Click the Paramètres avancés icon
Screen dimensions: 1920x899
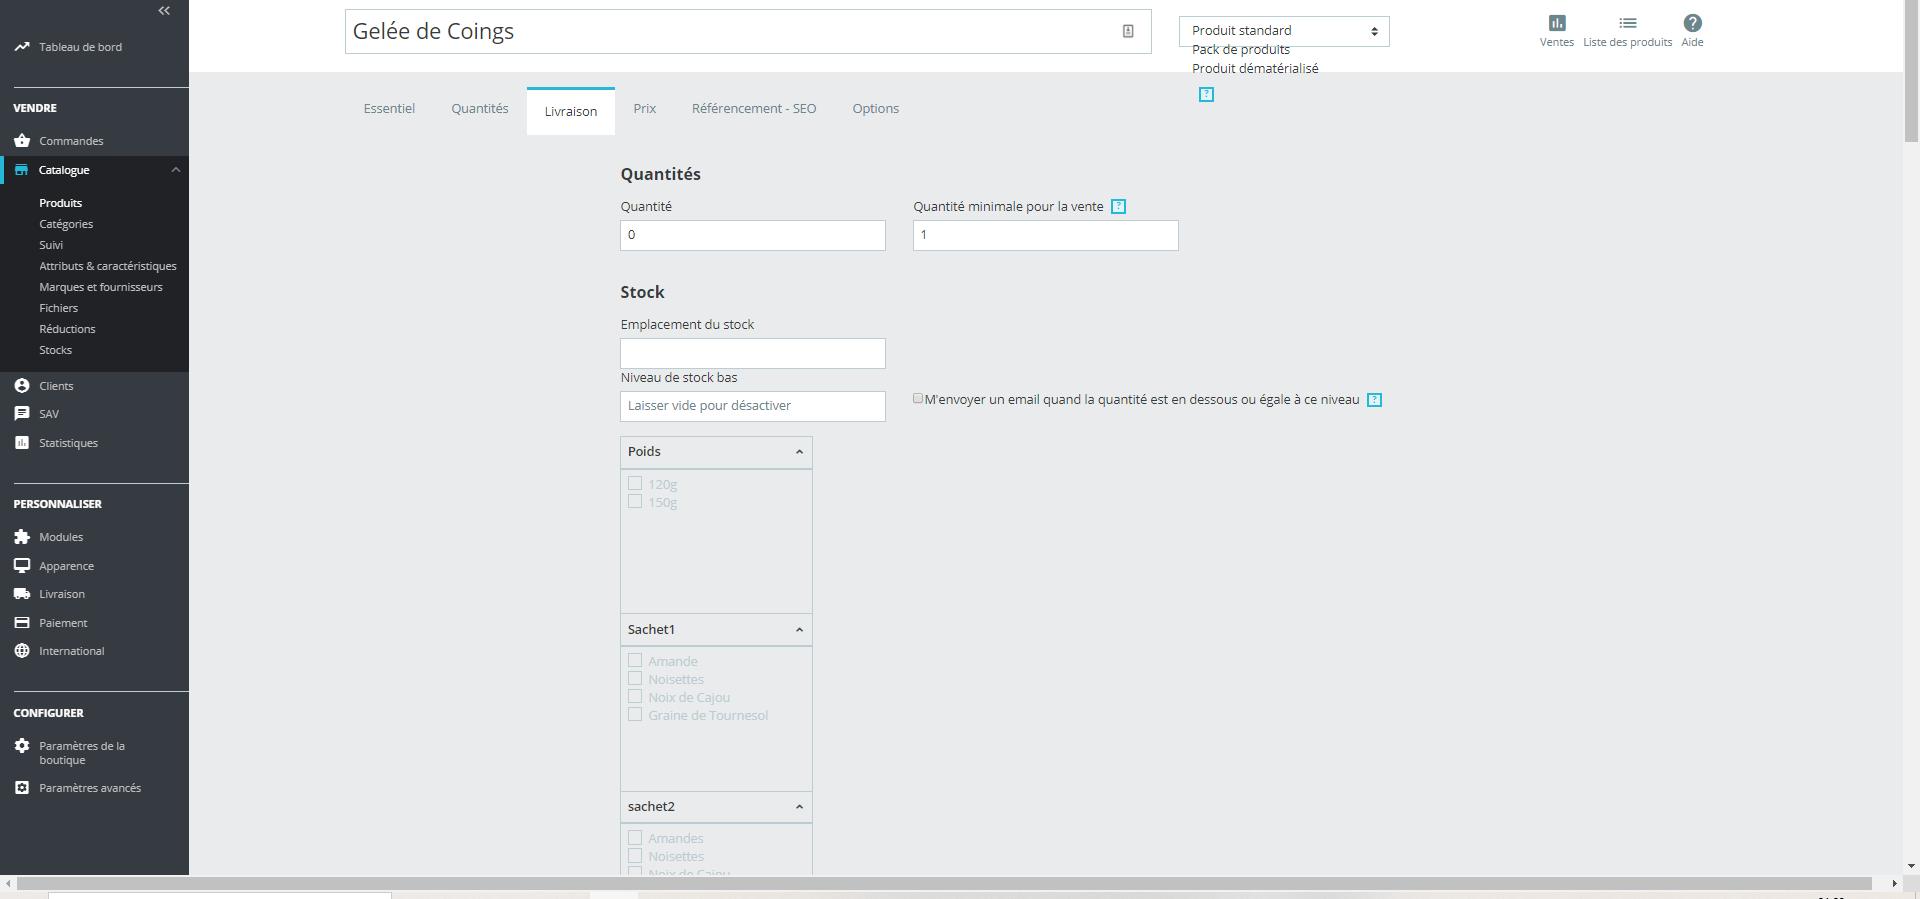pos(22,788)
